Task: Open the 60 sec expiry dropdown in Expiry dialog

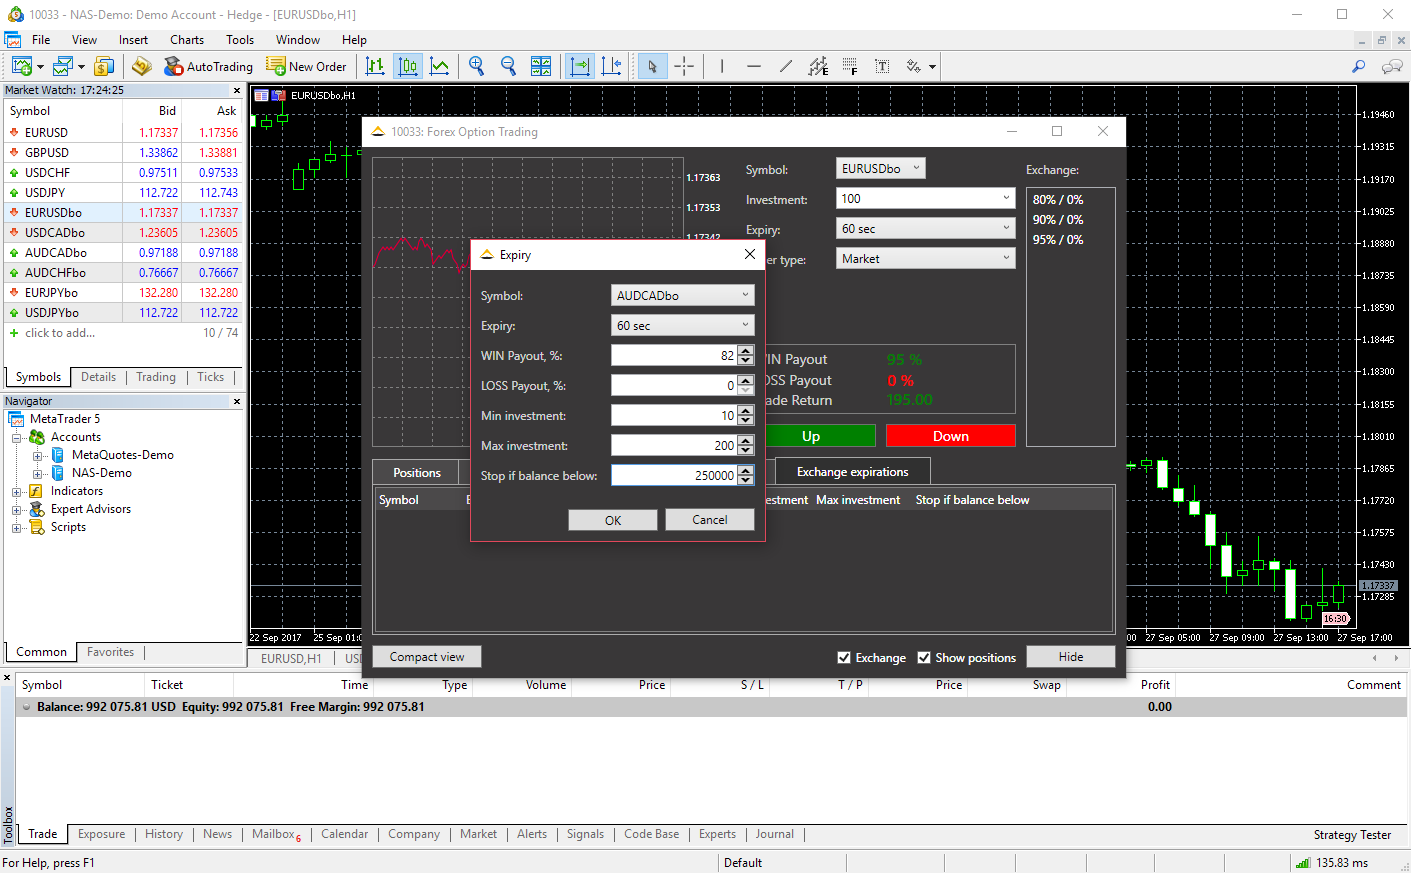Action: pyautogui.click(x=682, y=326)
